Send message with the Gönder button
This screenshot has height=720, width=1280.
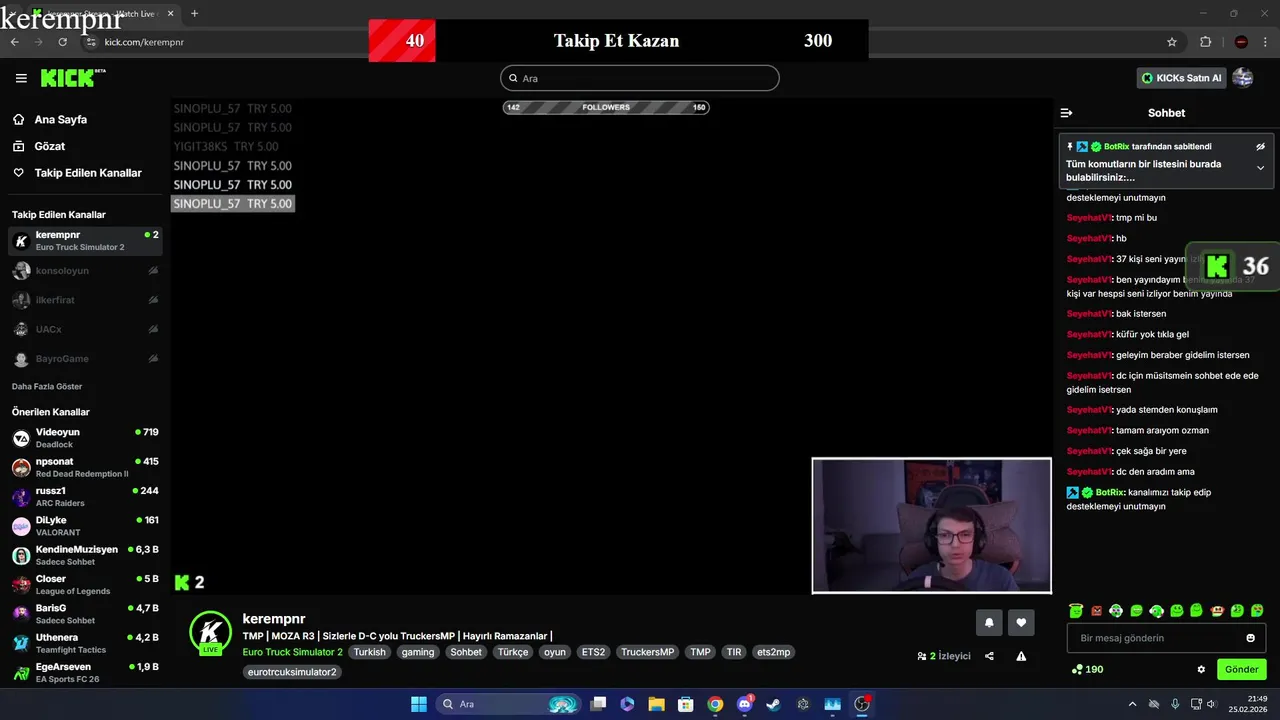(1241, 669)
